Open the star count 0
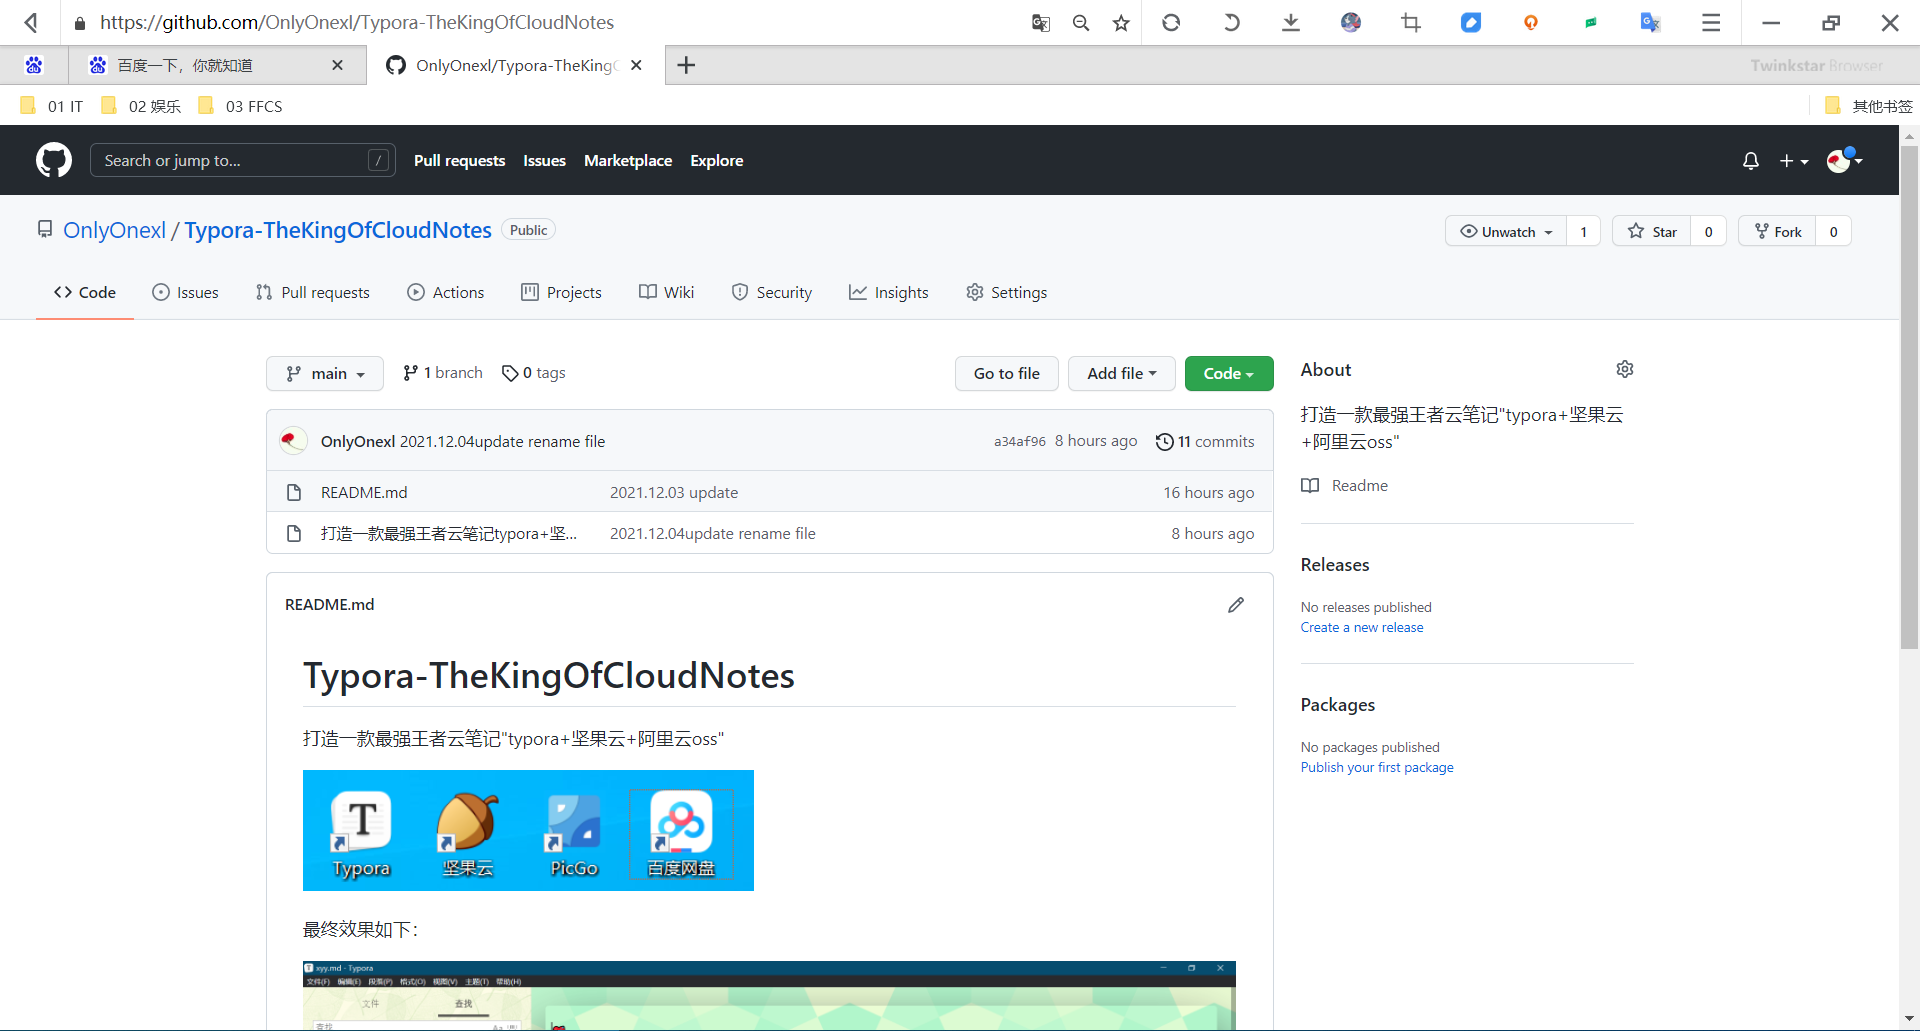Viewport: 1920px width, 1031px height. pos(1708,232)
